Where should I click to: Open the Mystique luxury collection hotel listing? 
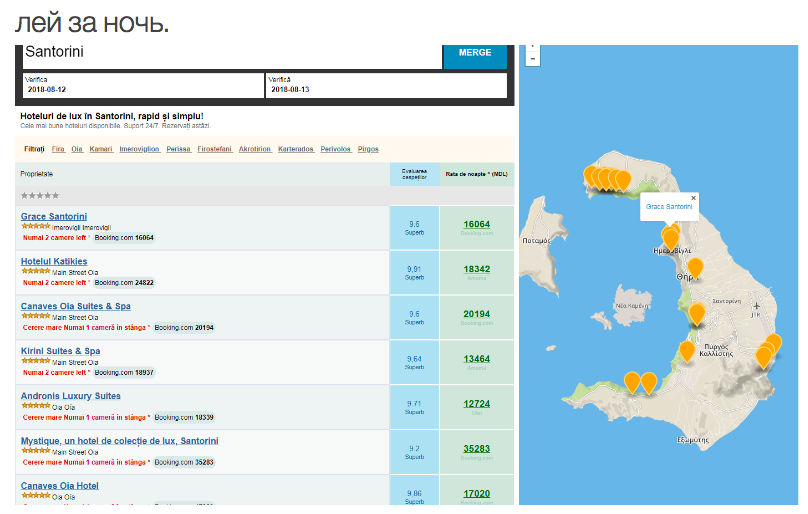(x=120, y=441)
